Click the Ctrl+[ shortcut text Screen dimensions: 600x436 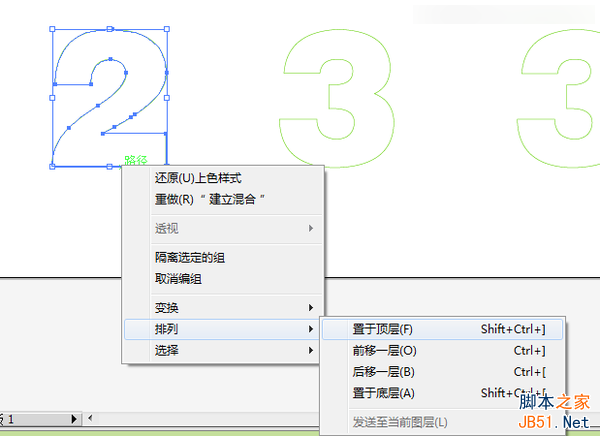point(530,372)
